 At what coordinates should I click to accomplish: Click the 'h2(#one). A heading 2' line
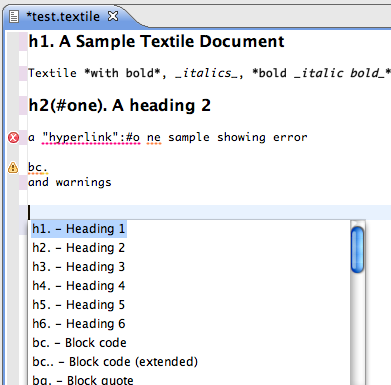120,105
